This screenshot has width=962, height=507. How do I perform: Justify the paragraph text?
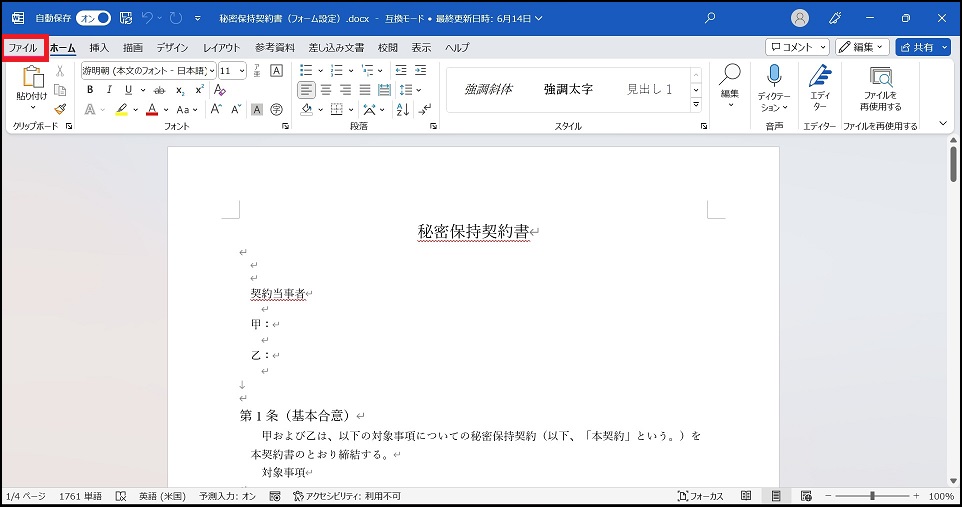point(365,90)
